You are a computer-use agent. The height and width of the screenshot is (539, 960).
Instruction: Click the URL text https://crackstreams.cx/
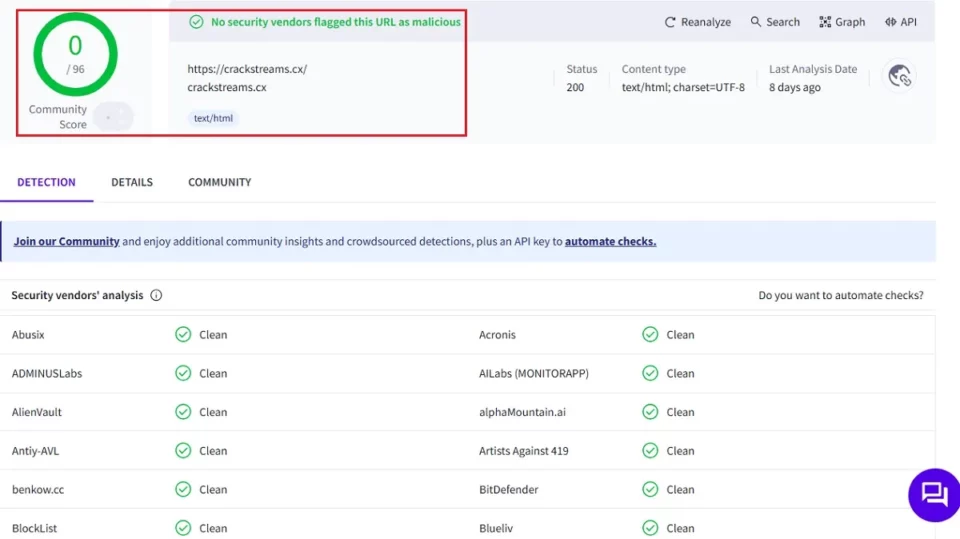click(247, 69)
